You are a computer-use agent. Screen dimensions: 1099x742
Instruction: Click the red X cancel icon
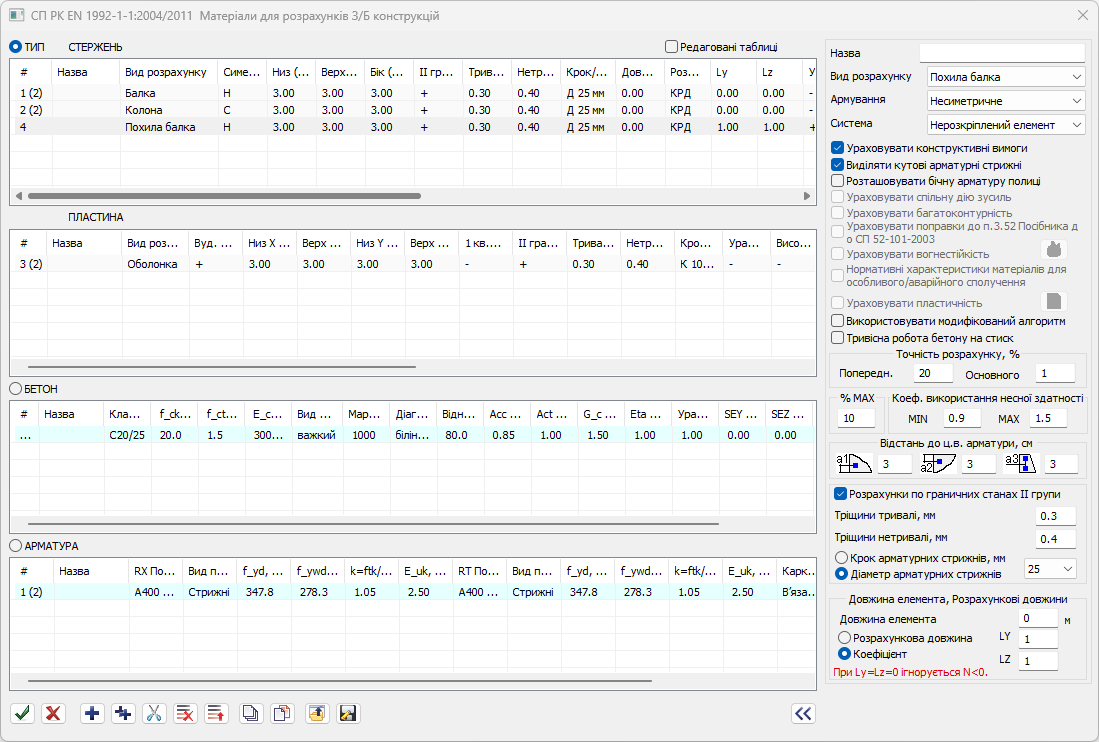pyautogui.click(x=54, y=713)
